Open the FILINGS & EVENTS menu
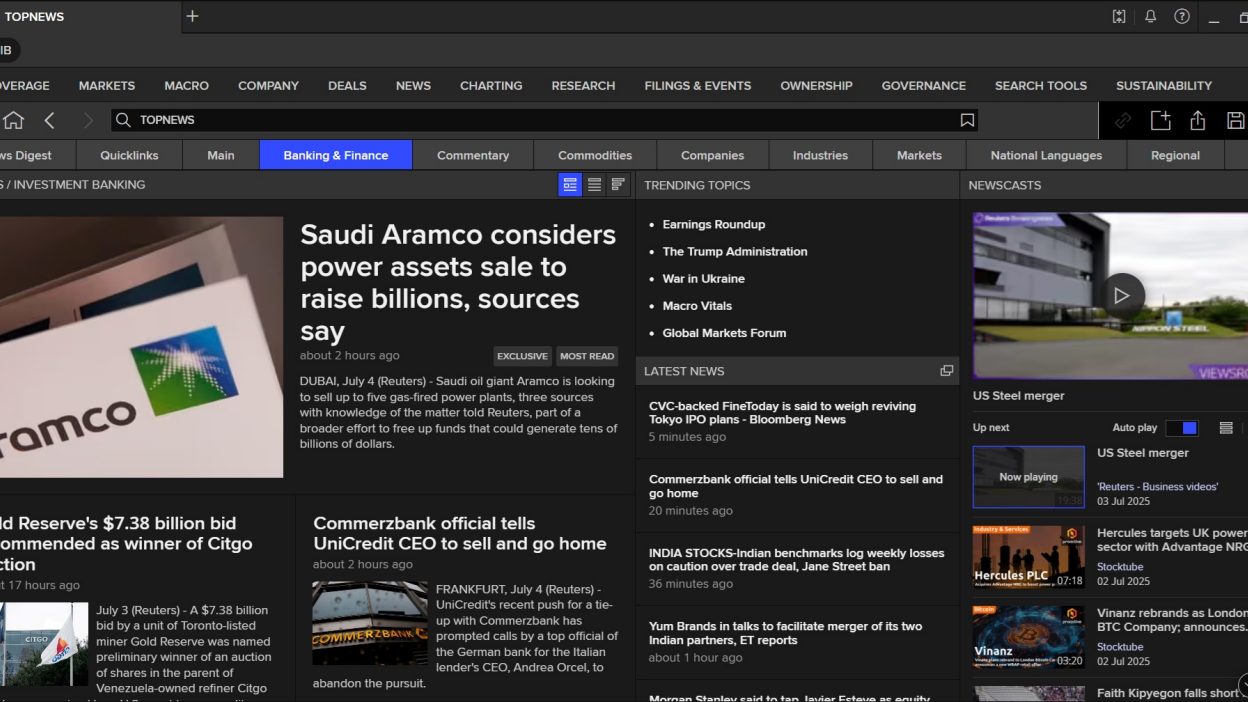This screenshot has height=702, width=1248. (698, 86)
